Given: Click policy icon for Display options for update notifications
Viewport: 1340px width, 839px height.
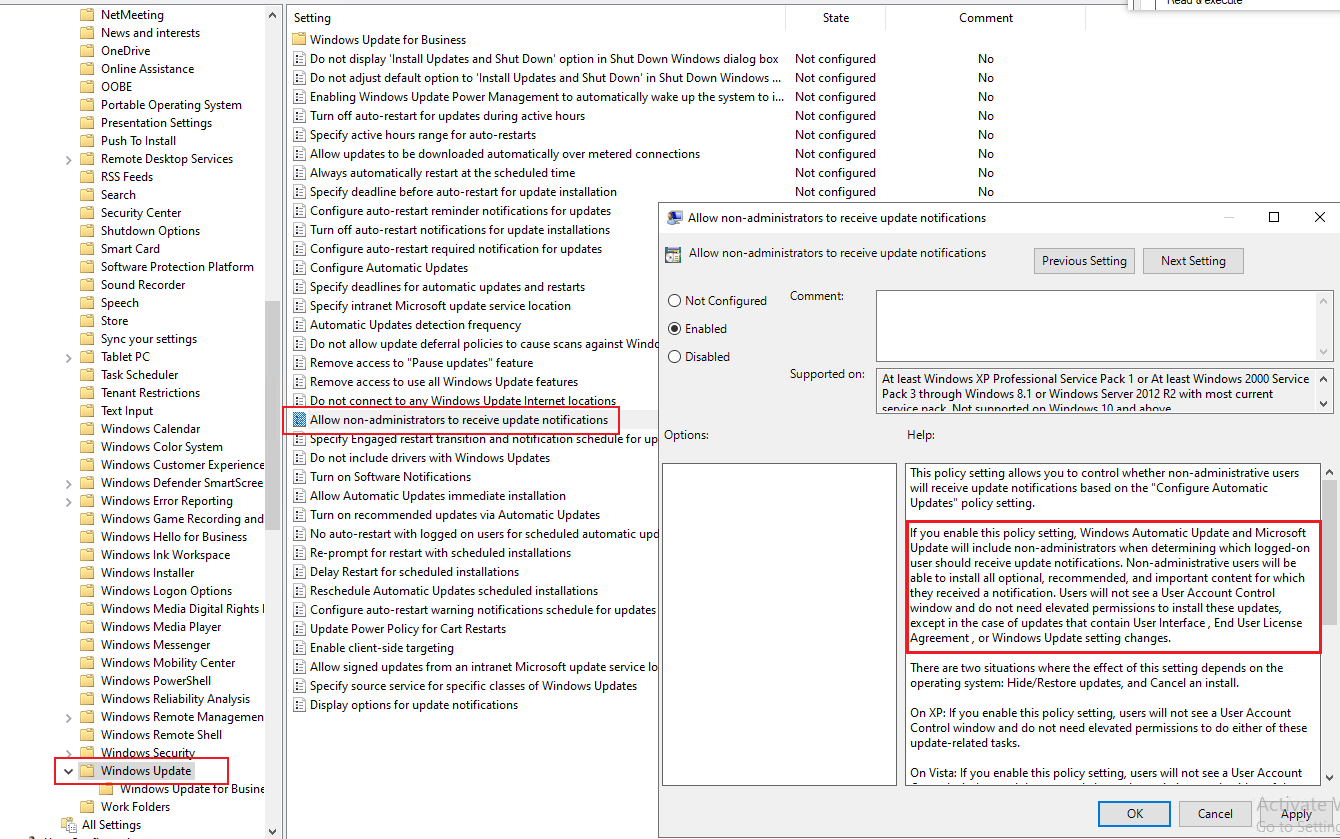Looking at the screenshot, I should (299, 705).
